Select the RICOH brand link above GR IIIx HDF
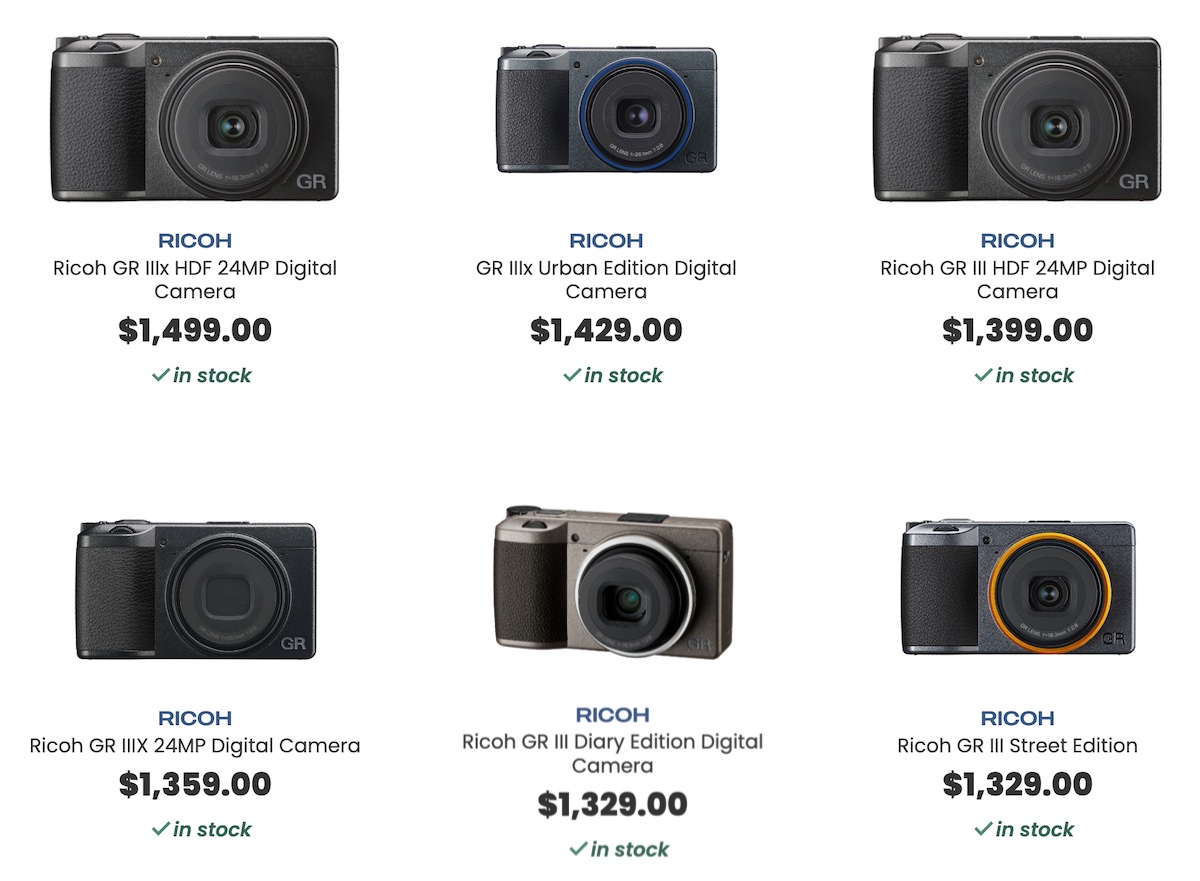Viewport: 1200px width, 881px height. [x=195, y=240]
